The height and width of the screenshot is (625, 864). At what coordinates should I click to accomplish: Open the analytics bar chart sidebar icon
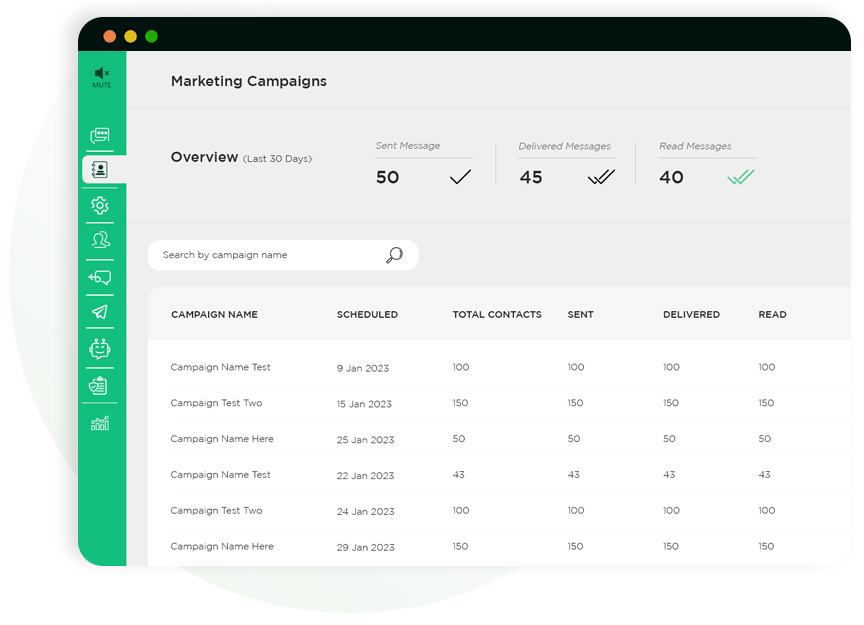coord(100,423)
